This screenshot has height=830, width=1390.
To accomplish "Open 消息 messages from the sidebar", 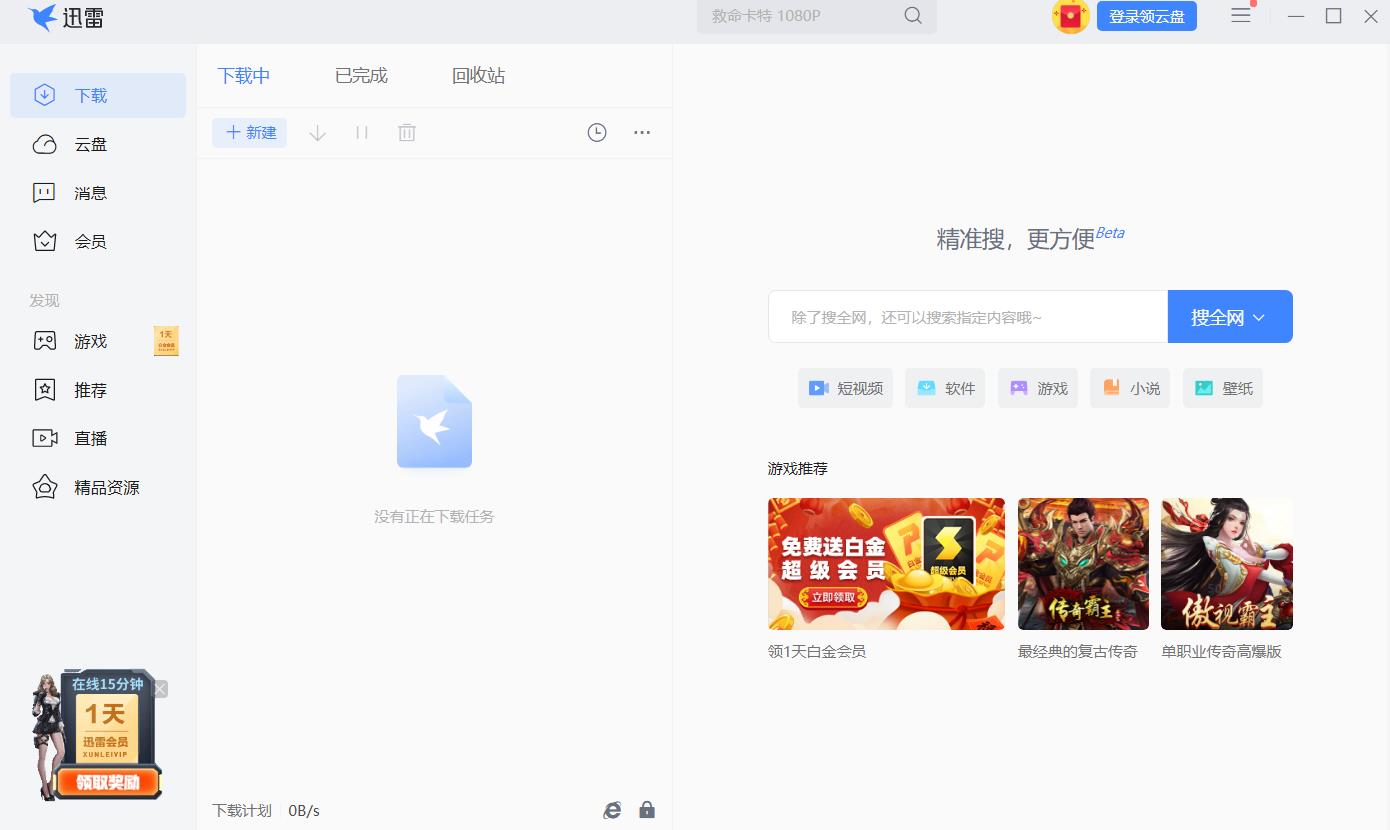I will 90,192.
